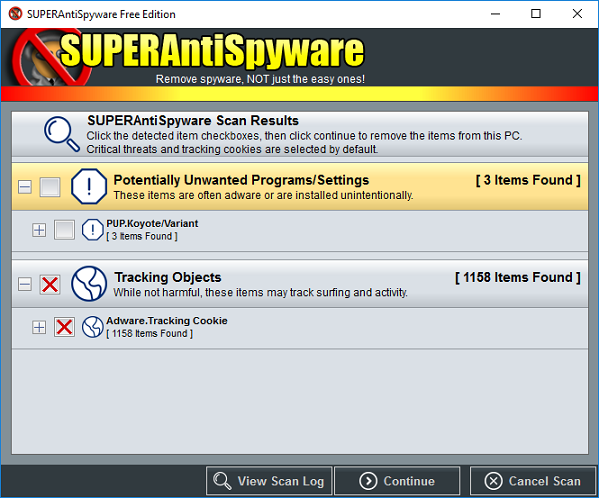Click Continue to remove selected items
Screen dimensions: 599x498
tap(397, 481)
